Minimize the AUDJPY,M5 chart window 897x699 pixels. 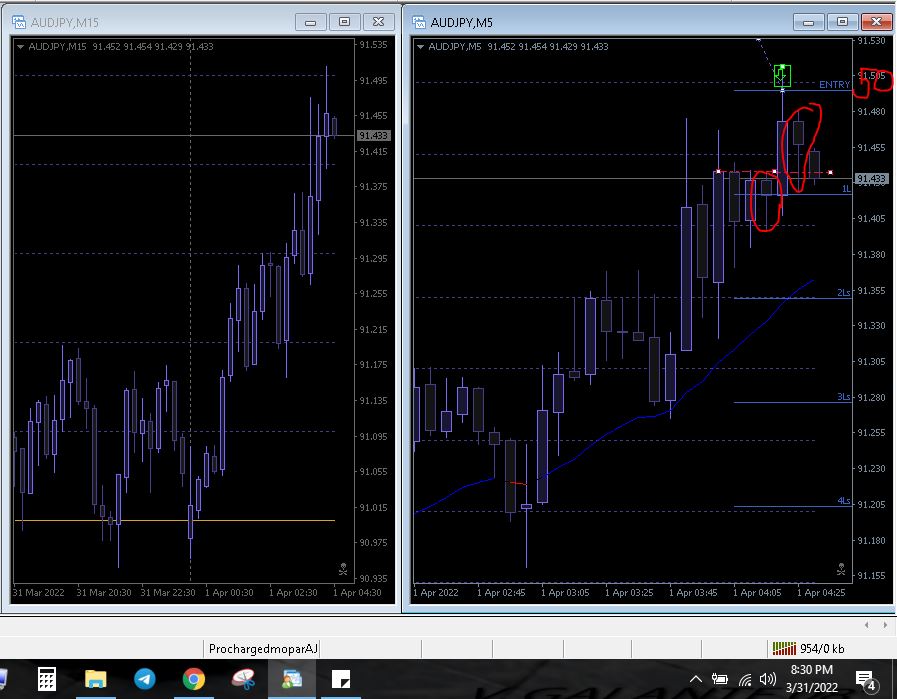[808, 22]
